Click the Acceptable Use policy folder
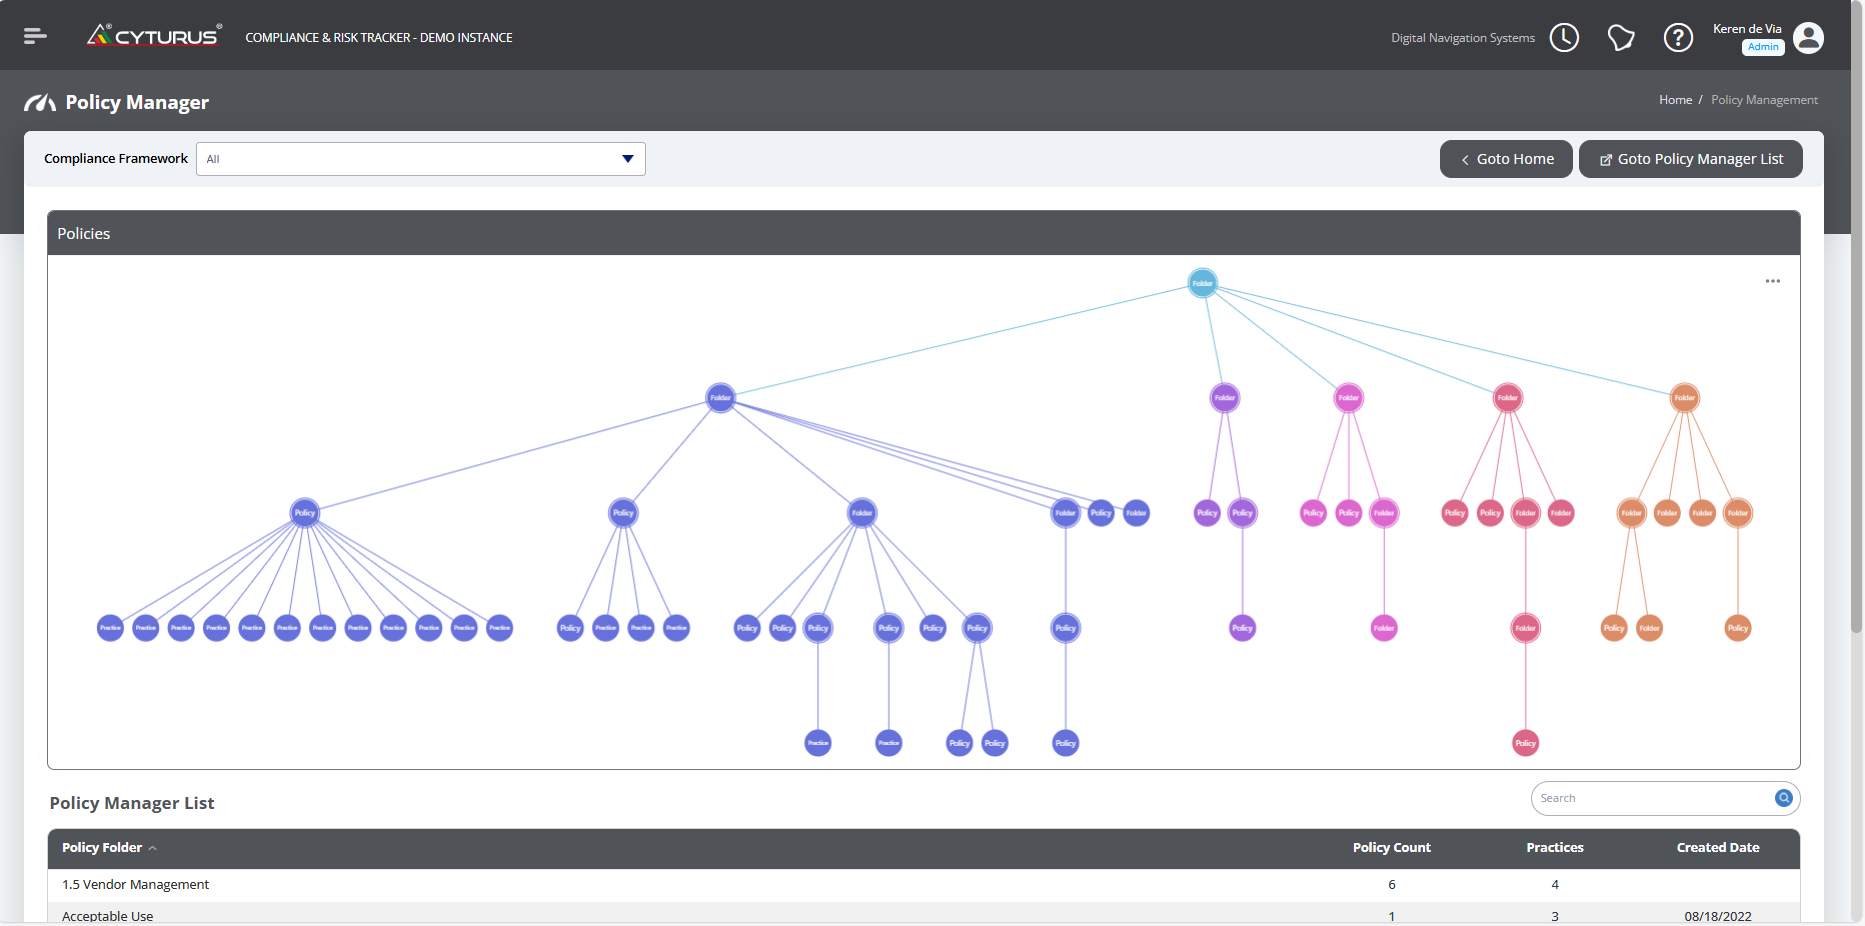The height and width of the screenshot is (926, 1865). tap(107, 915)
